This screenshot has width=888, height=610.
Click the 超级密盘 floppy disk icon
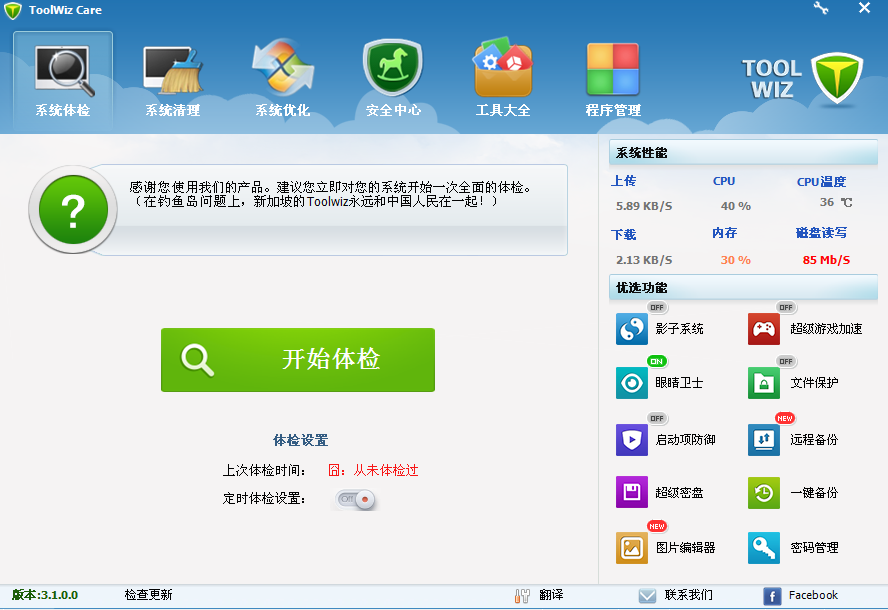tap(631, 492)
